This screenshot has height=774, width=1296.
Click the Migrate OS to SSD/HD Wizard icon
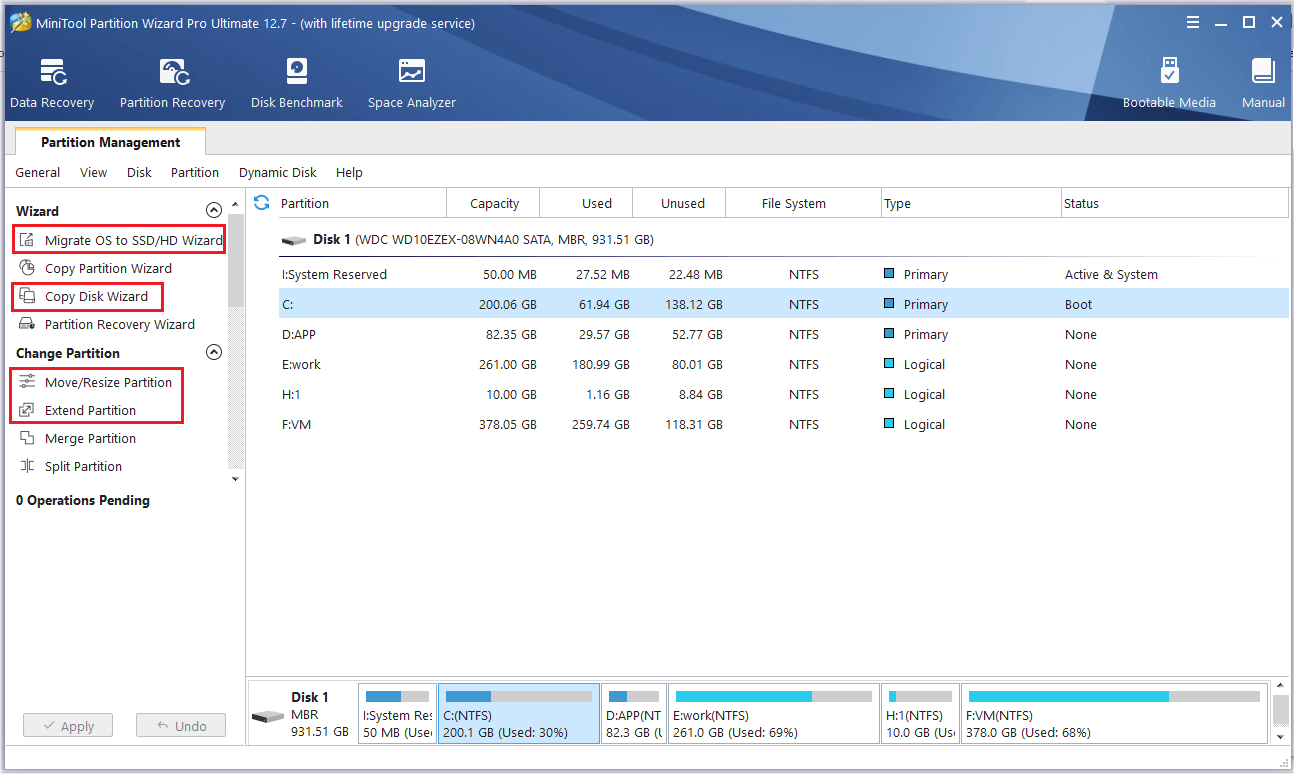tap(27, 240)
